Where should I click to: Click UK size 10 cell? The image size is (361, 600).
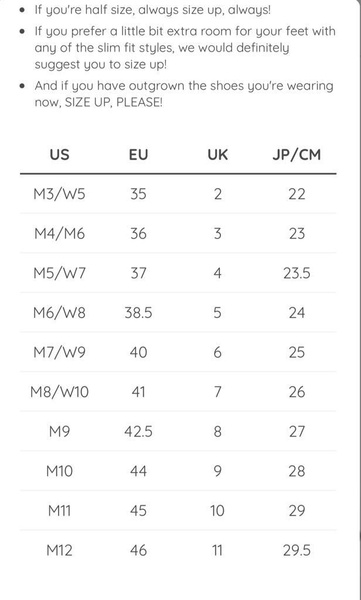[217, 511]
